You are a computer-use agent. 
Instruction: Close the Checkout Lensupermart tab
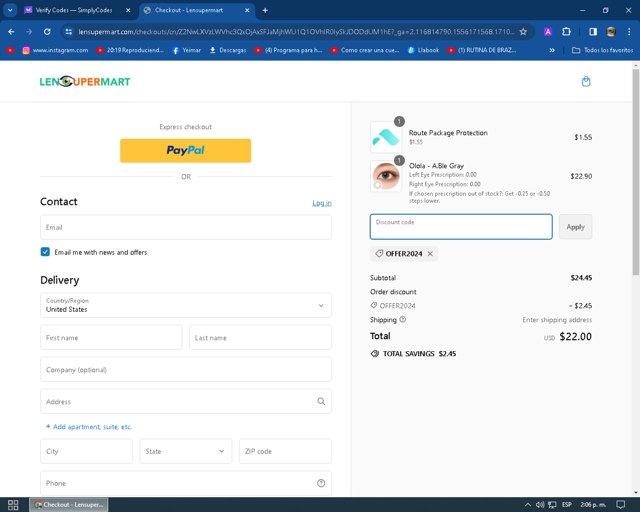pos(247,10)
